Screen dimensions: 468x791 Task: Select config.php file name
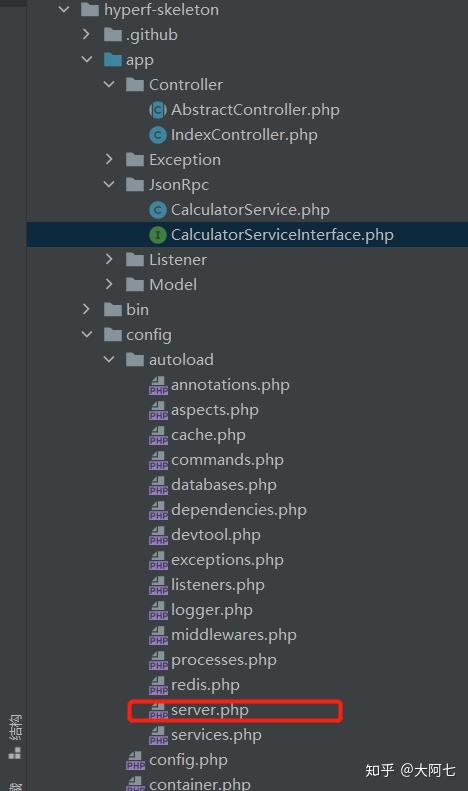(x=188, y=760)
